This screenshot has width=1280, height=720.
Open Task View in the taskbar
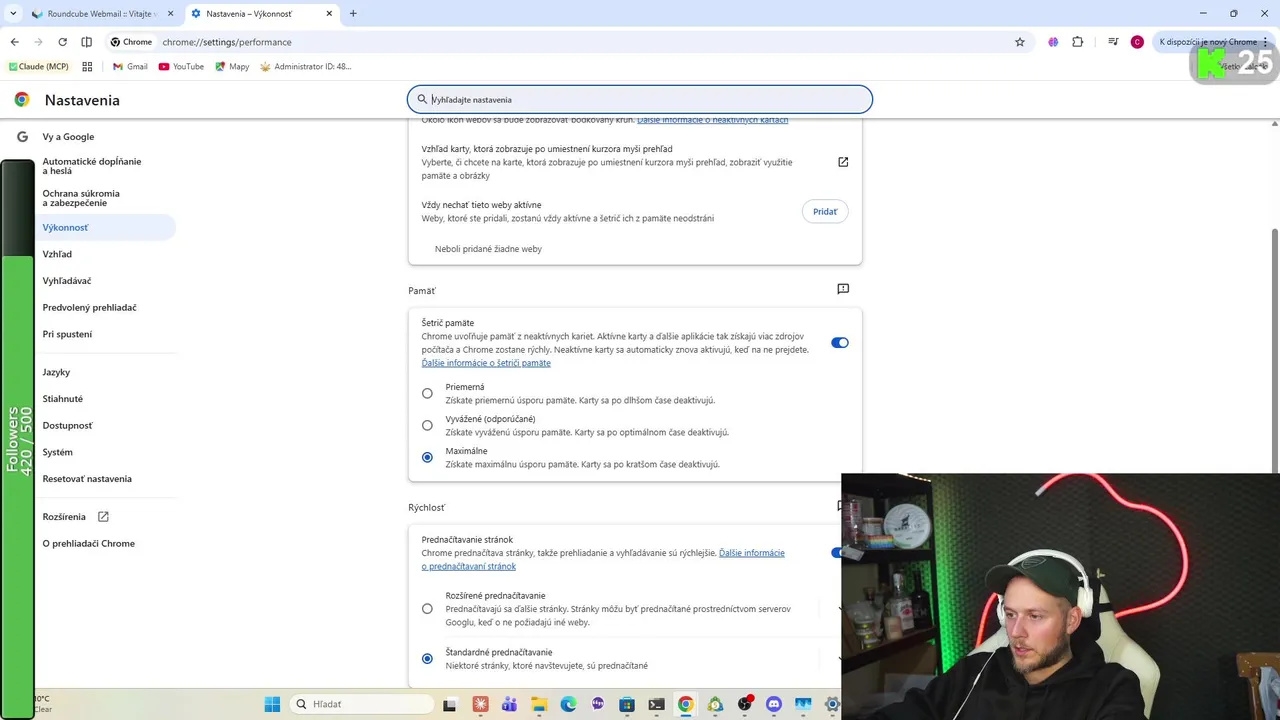pos(451,704)
